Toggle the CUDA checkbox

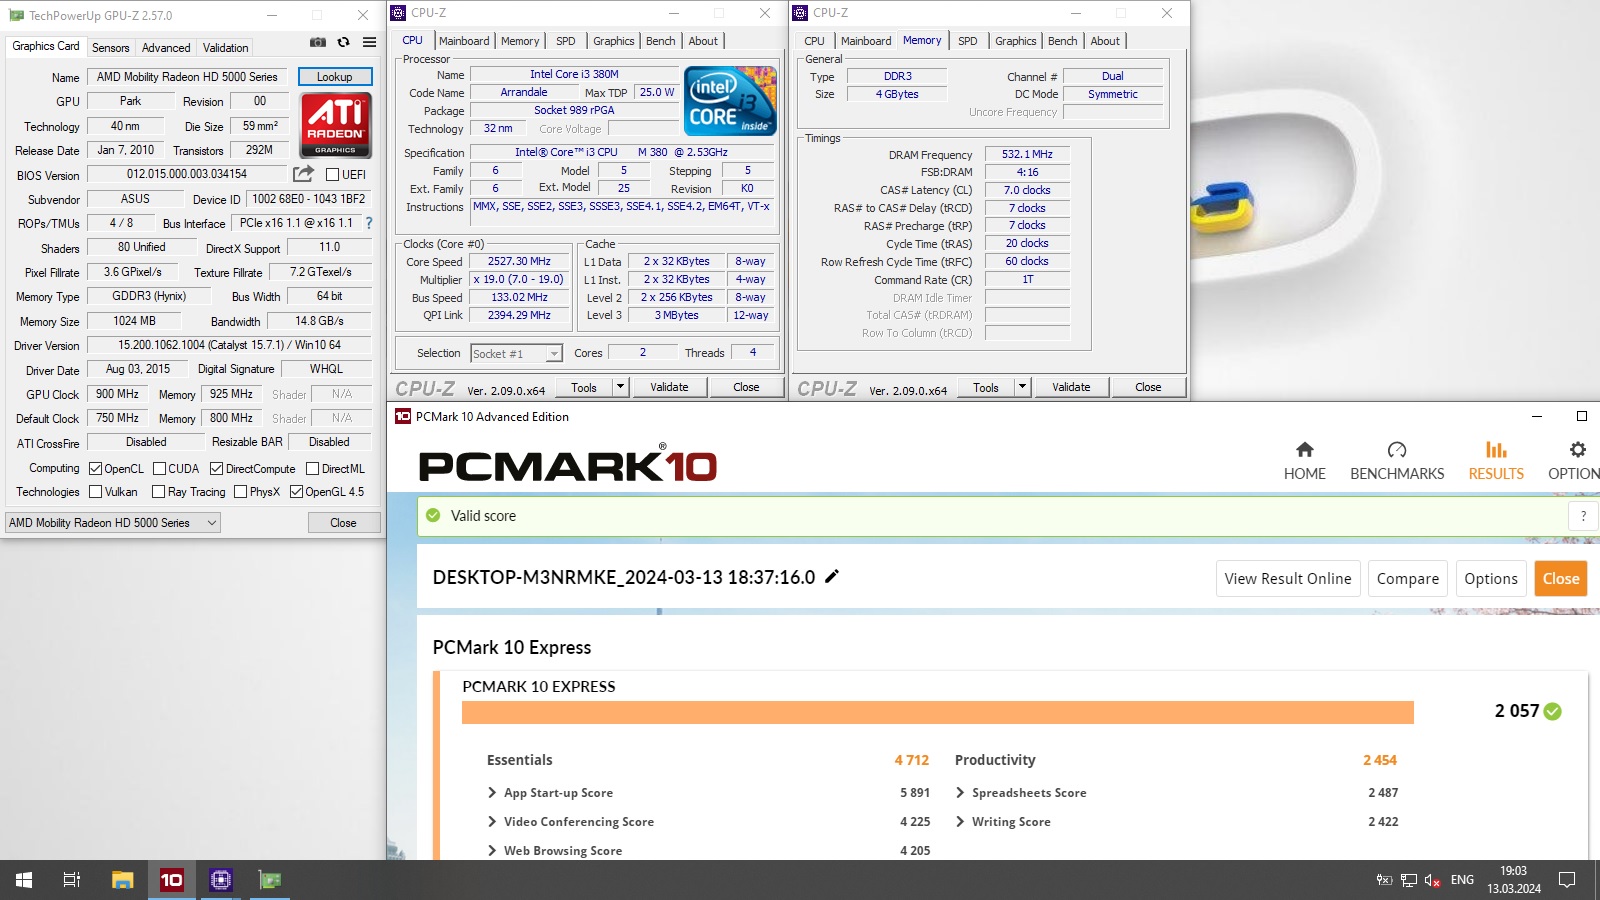159,468
